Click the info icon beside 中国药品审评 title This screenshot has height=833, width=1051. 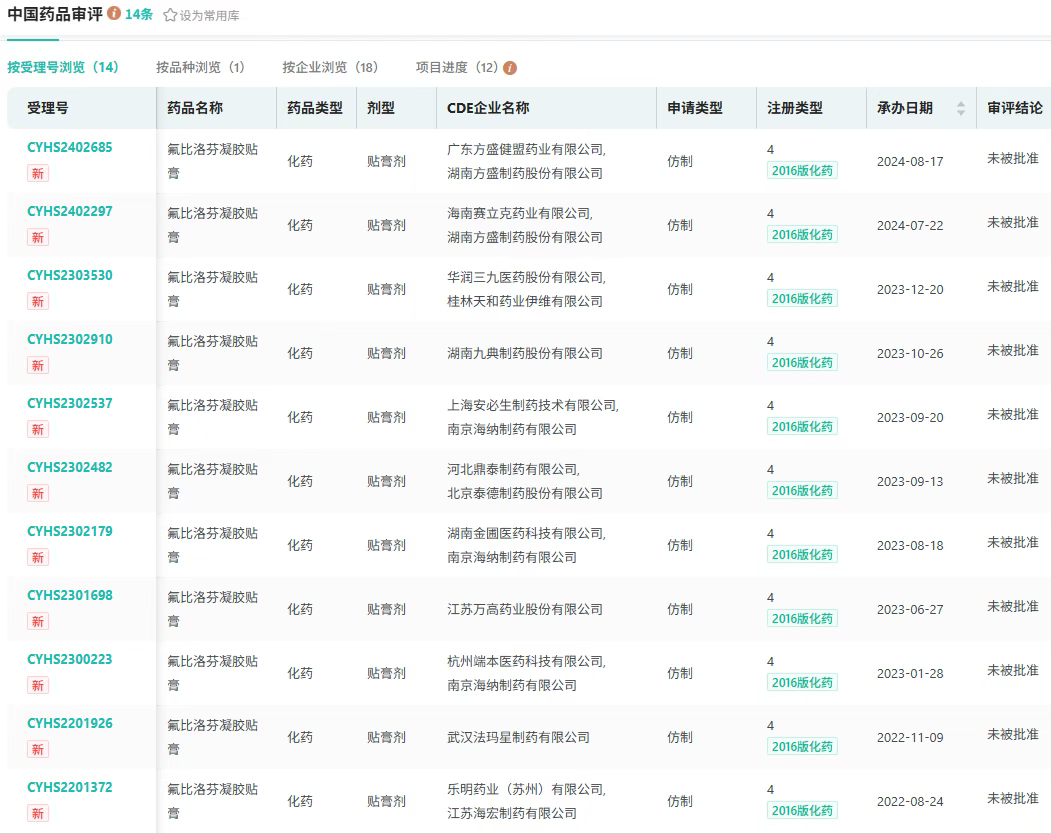click(114, 14)
